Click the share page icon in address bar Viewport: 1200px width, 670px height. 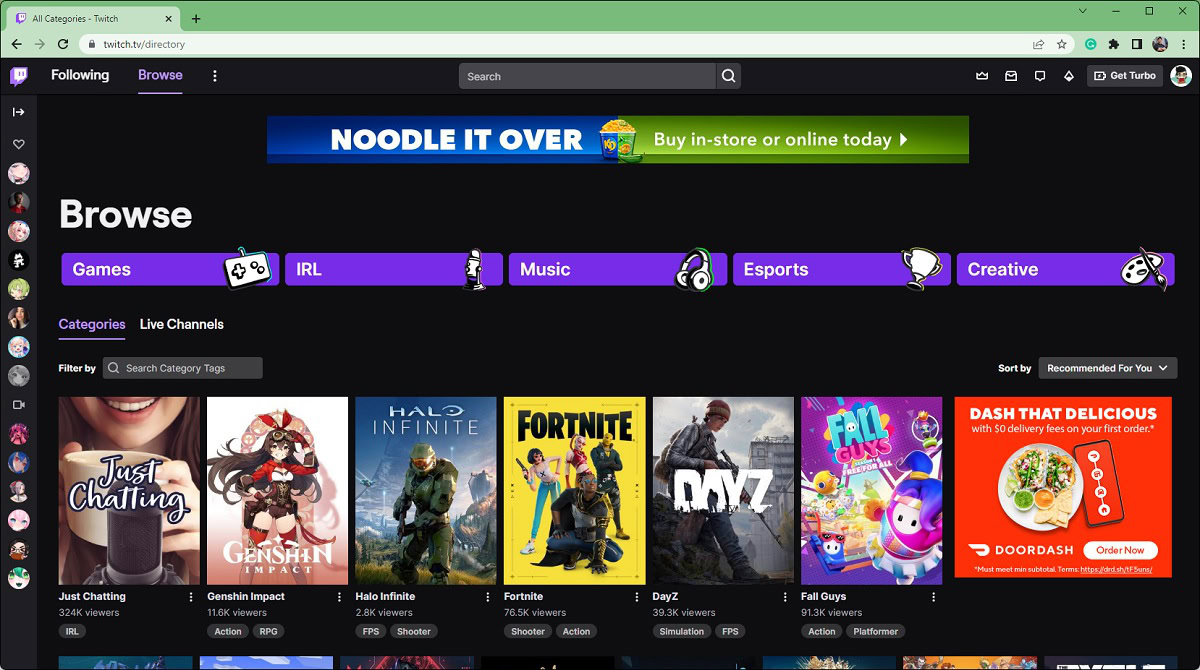tap(1039, 44)
